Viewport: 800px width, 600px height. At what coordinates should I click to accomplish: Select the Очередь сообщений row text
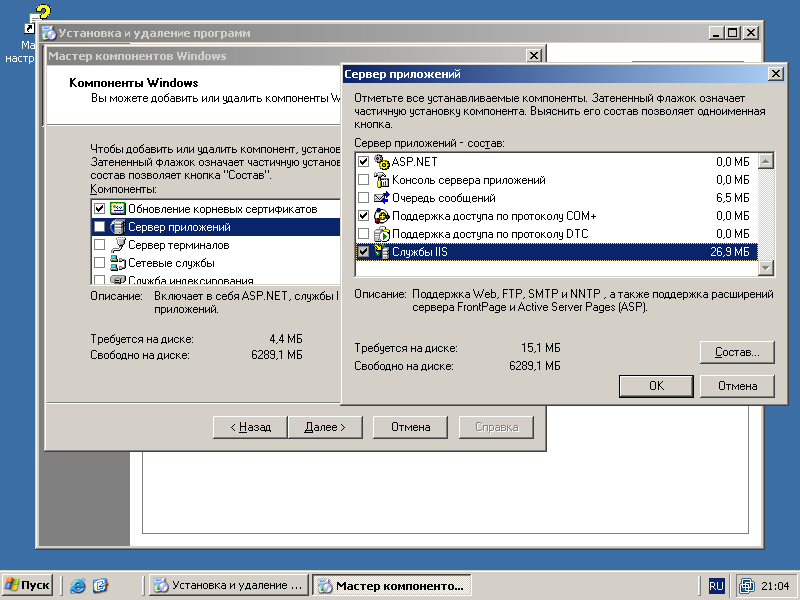tap(443, 198)
